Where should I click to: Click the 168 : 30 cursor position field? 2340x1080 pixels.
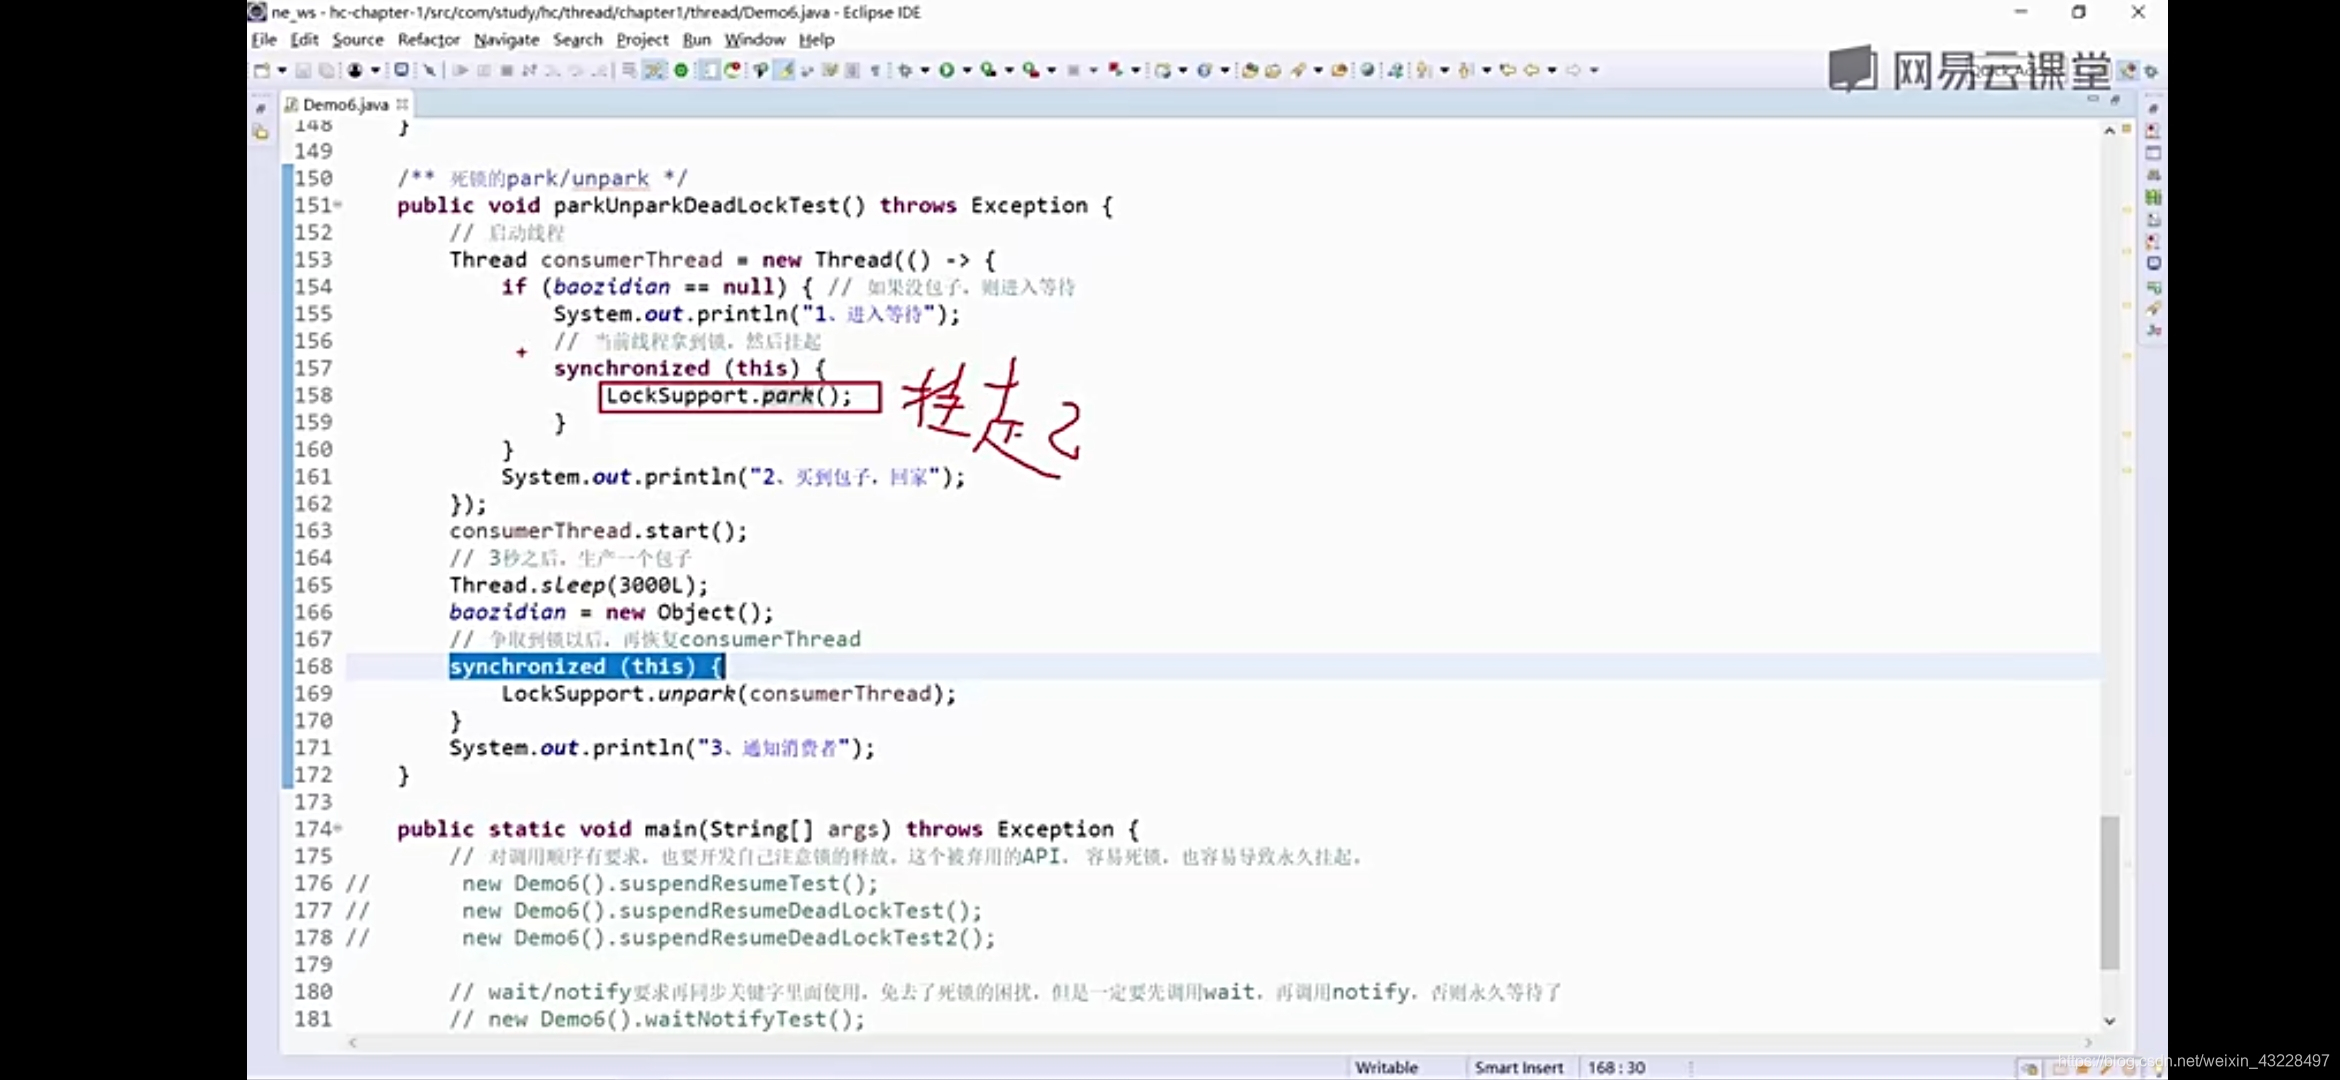[1616, 1067]
